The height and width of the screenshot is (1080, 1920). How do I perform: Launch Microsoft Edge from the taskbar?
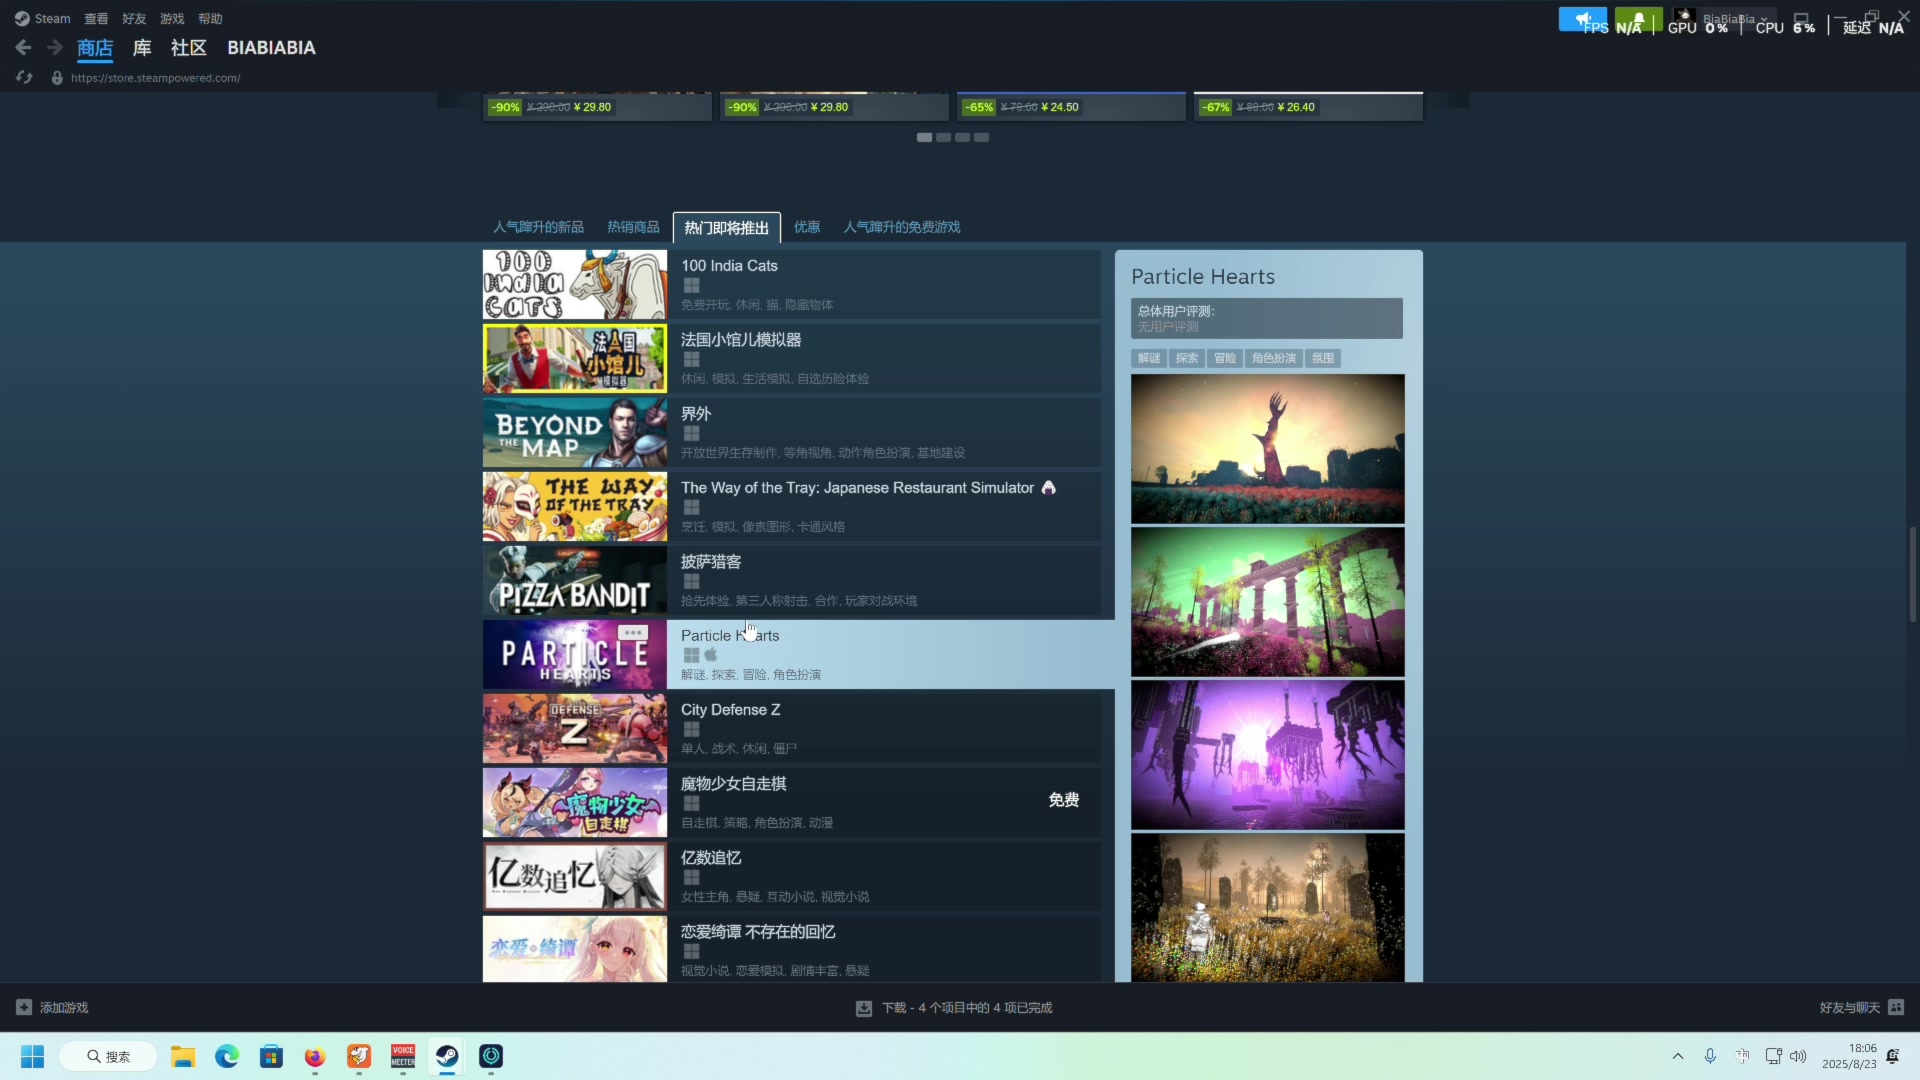(227, 1056)
